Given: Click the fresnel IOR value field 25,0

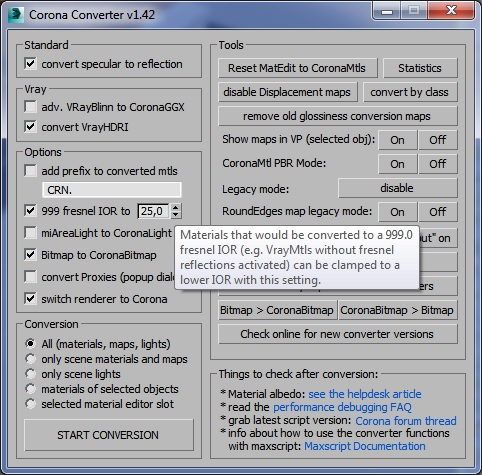Looking at the screenshot, I should pos(153,211).
